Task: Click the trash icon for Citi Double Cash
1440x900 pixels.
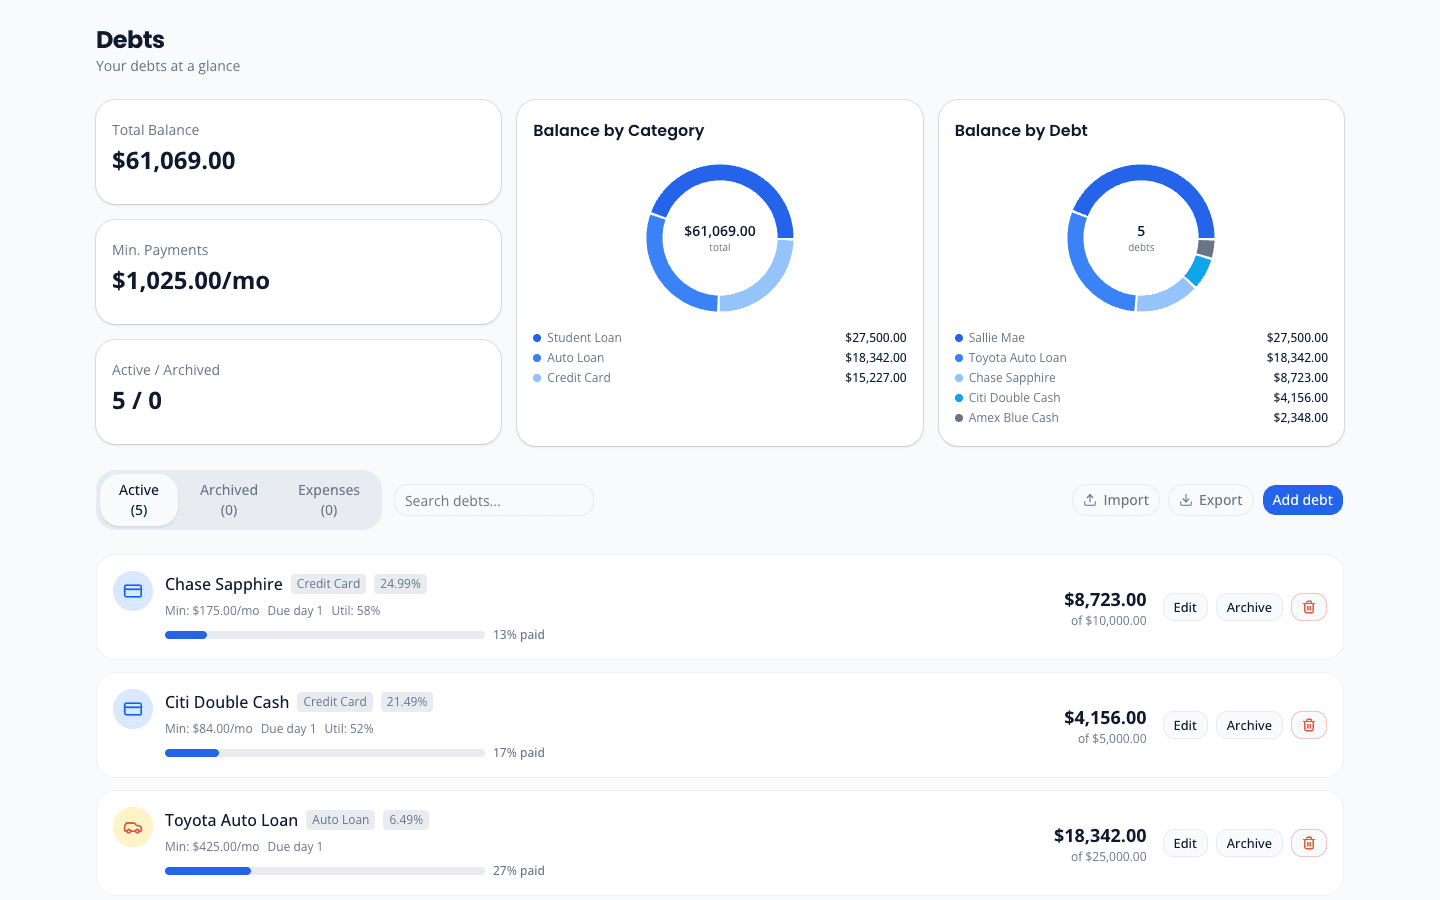Action: [1308, 725]
